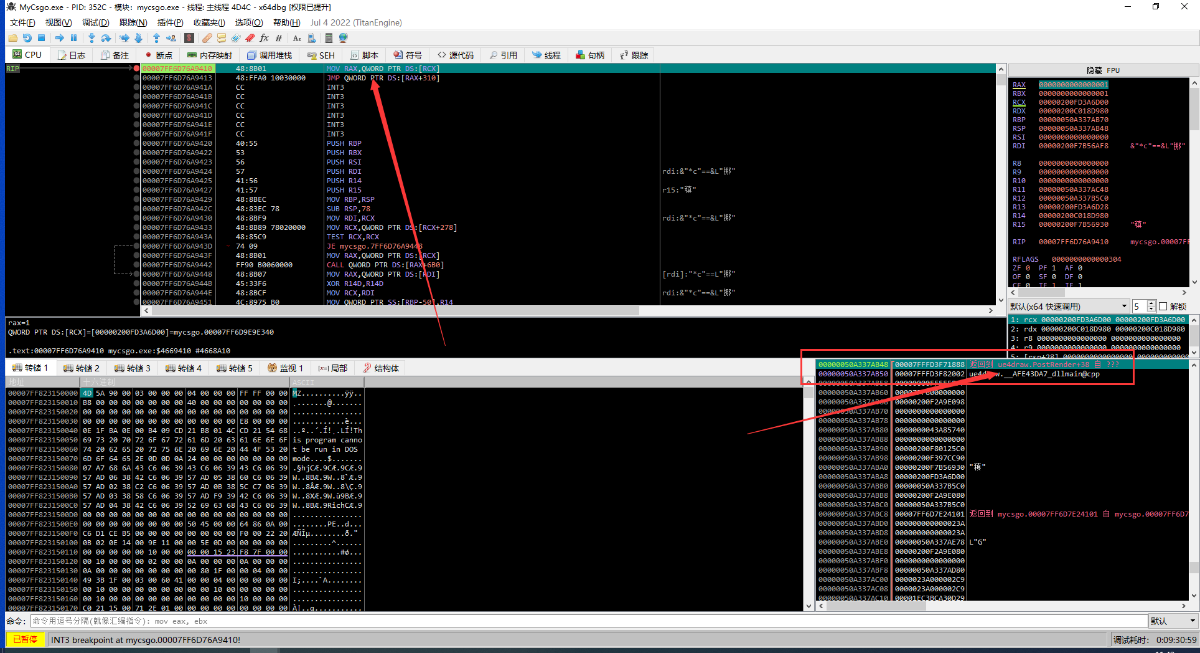Switch to the 调用堆栈 tab
1200x653 pixels.
[x=269, y=55]
